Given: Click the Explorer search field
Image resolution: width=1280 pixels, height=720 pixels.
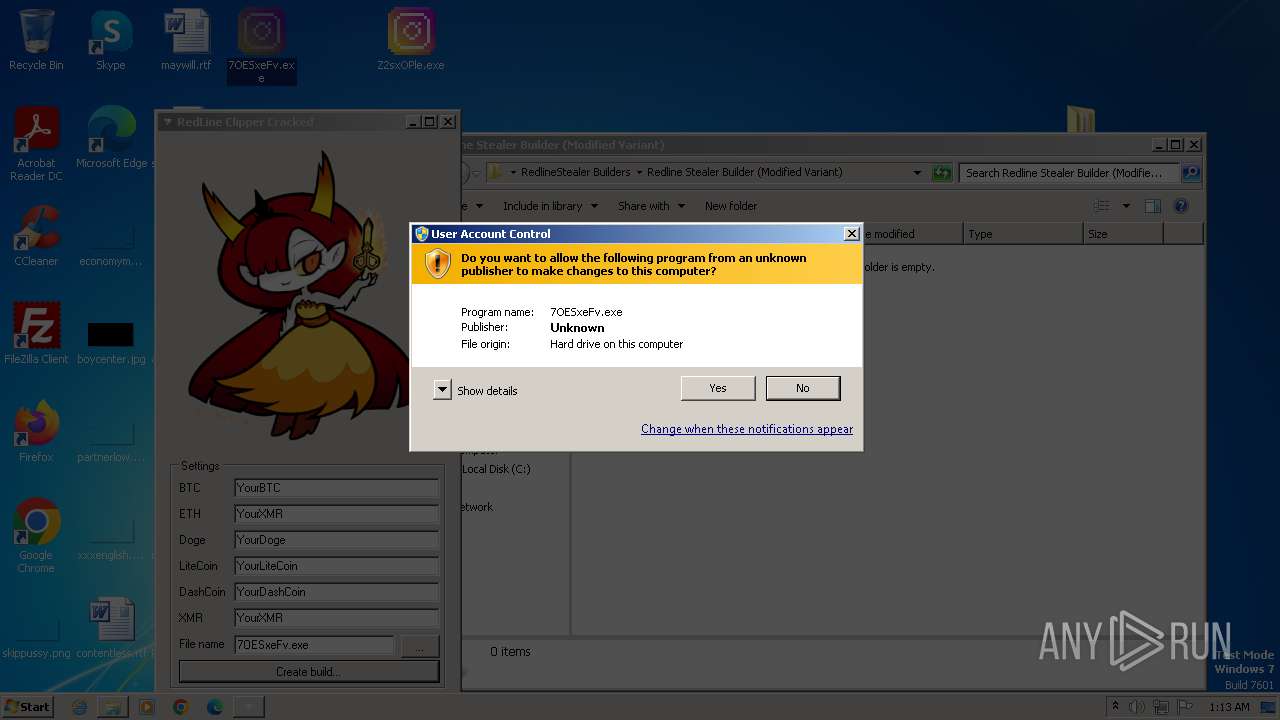Looking at the screenshot, I should 1069,173.
